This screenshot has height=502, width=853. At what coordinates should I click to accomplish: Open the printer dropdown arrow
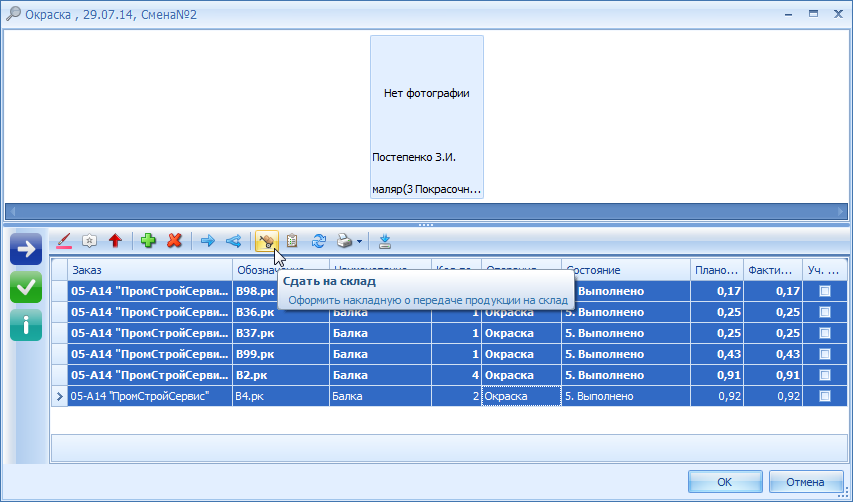click(x=360, y=242)
